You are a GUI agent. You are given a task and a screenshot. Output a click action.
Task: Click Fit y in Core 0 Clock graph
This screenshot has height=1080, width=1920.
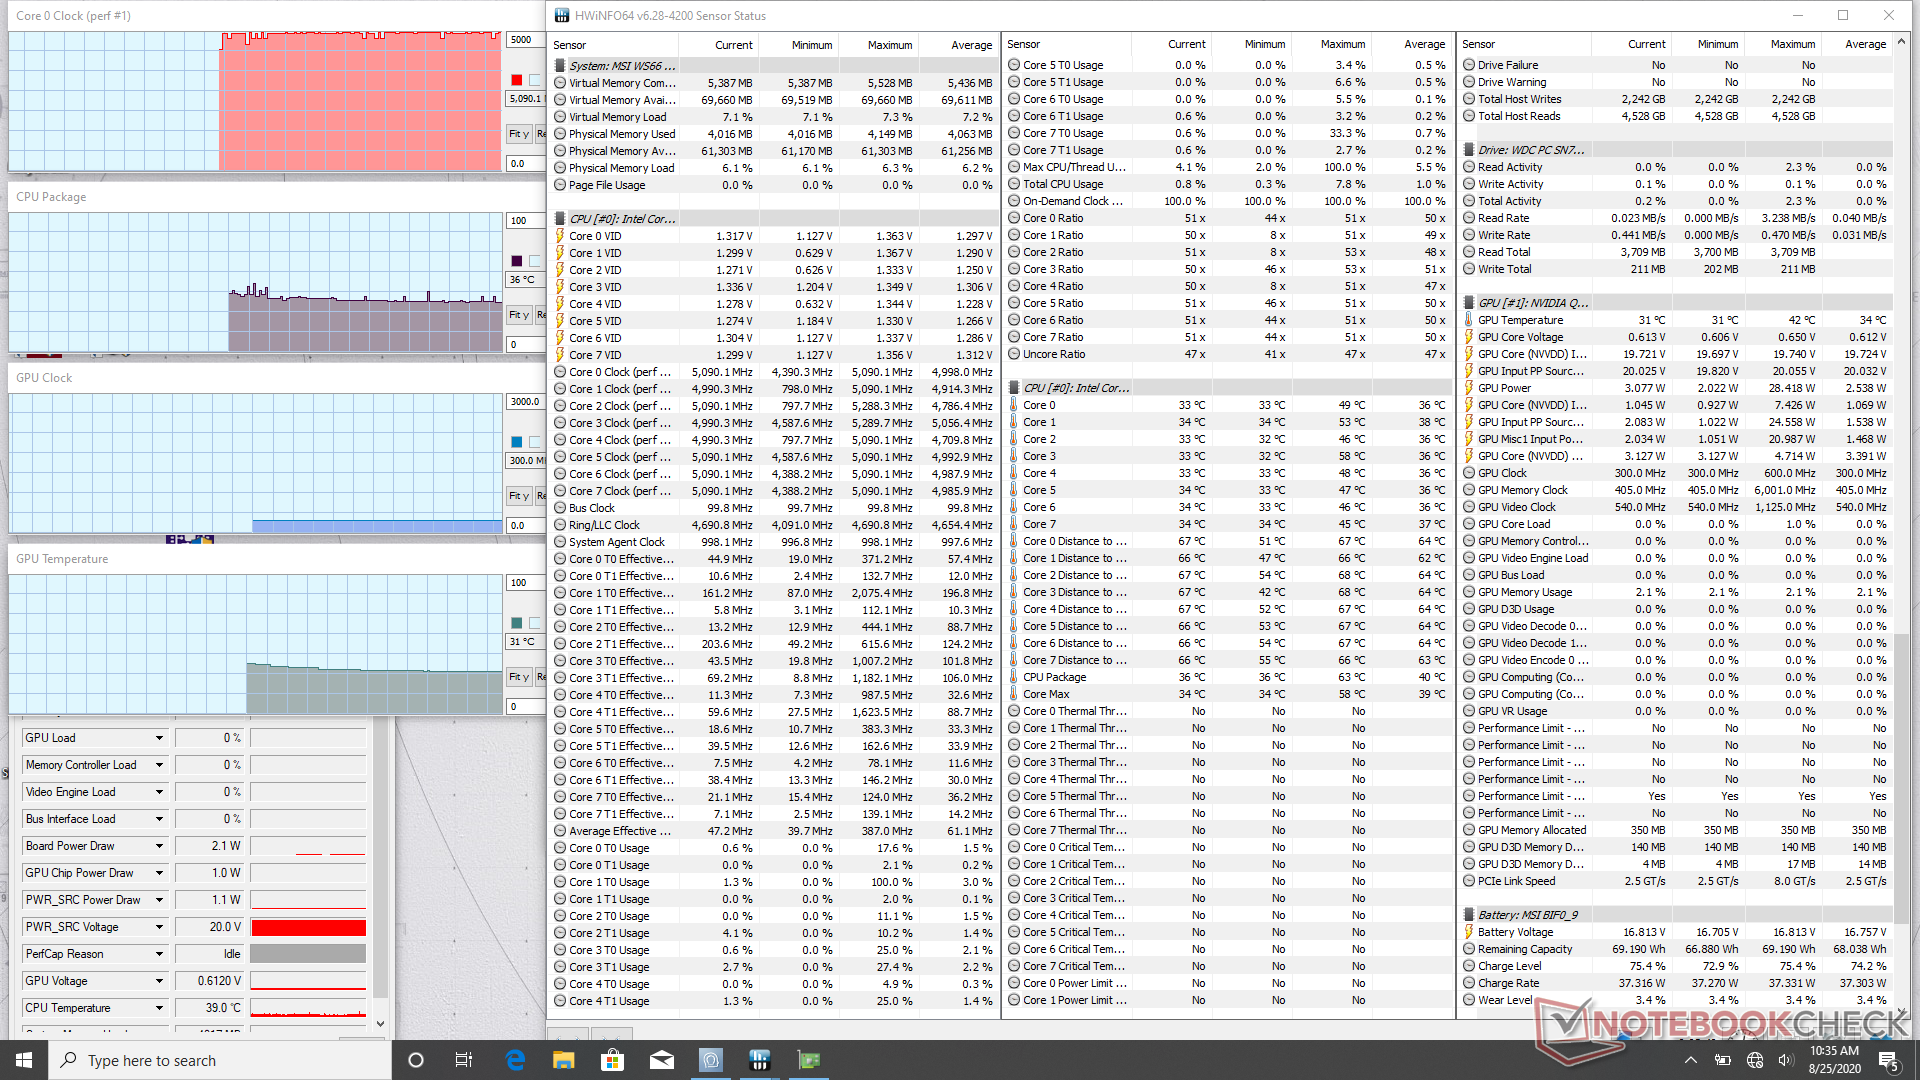[x=518, y=134]
